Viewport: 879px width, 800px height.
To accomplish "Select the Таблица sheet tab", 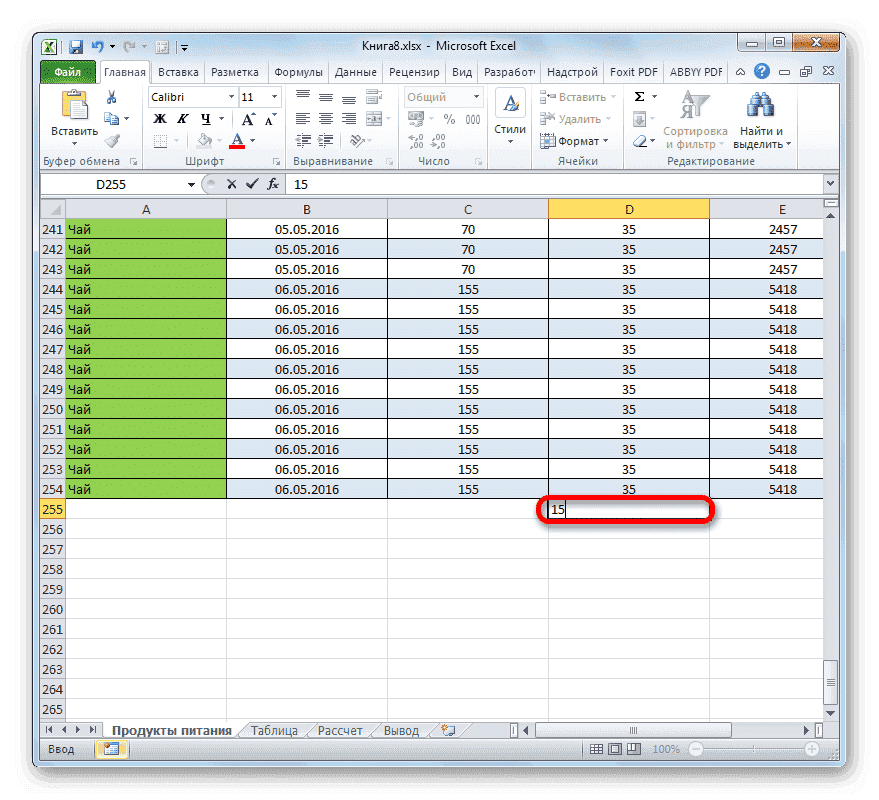I will (273, 730).
